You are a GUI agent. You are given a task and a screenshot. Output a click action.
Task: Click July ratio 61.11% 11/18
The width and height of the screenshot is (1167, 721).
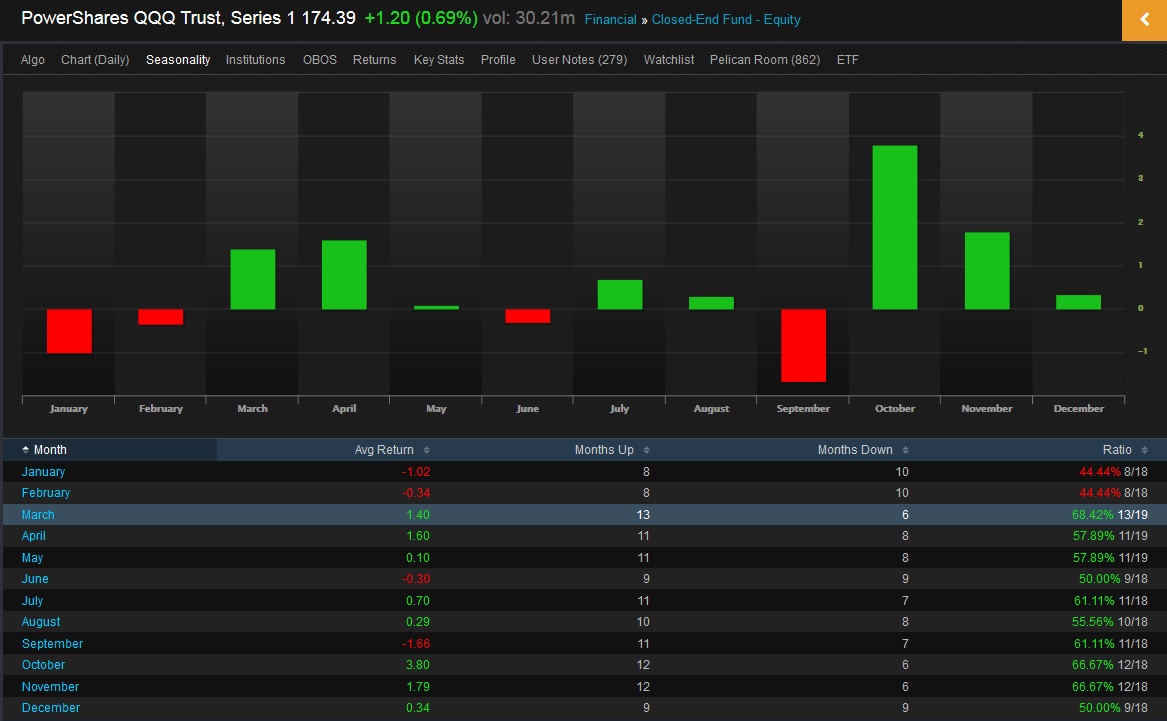coord(1110,600)
